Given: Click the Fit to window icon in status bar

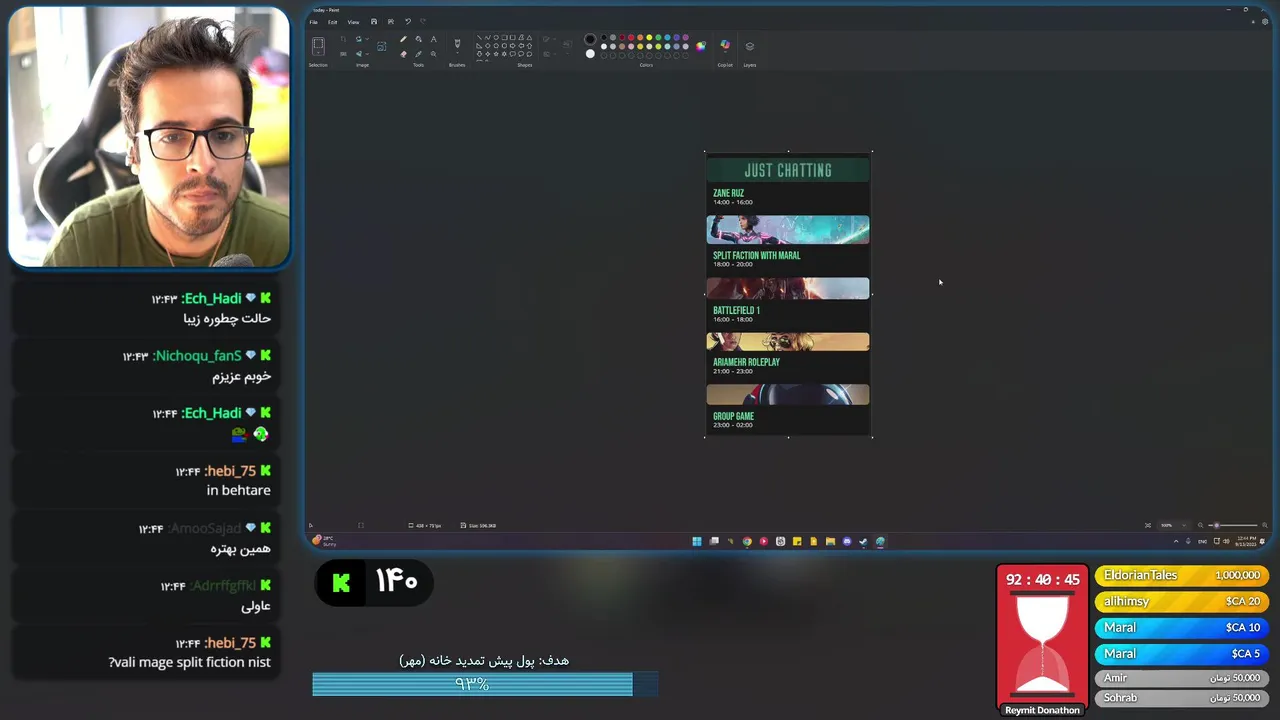Looking at the screenshot, I should click(x=1148, y=525).
